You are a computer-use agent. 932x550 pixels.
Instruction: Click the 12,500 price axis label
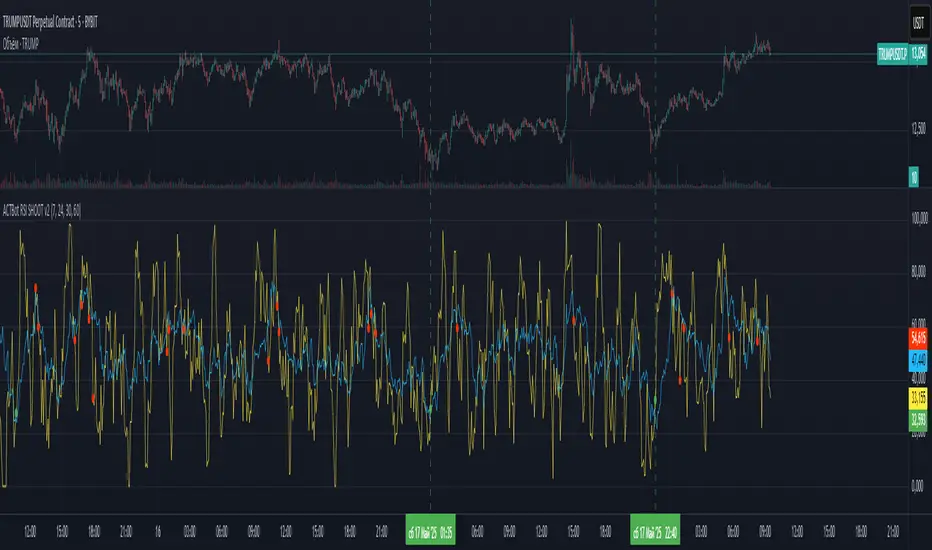(918, 128)
